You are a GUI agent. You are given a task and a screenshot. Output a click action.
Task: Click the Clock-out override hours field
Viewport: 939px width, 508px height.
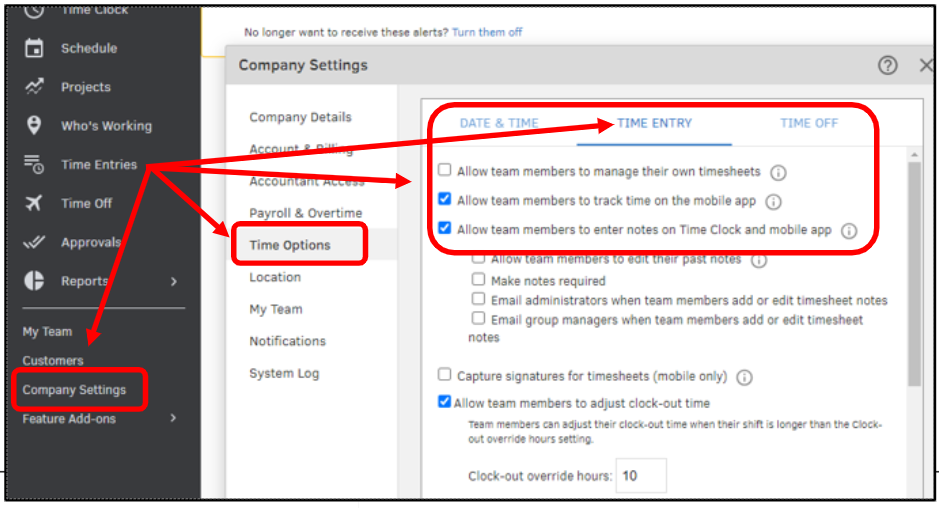[x=640, y=476]
